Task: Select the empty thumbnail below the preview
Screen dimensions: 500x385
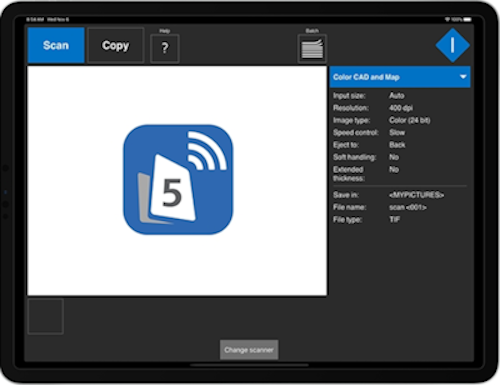Action: 46,316
